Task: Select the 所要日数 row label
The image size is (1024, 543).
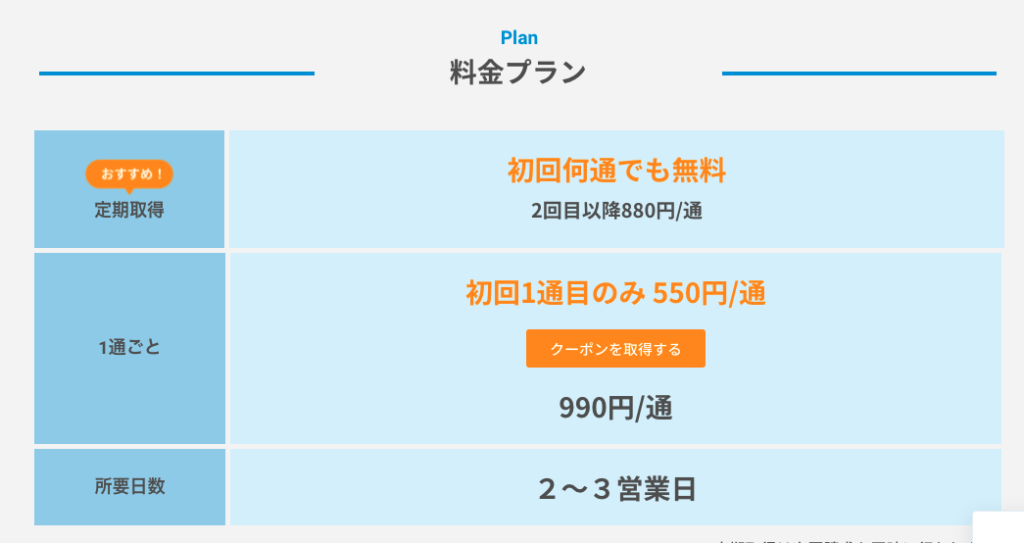Action: (x=129, y=487)
